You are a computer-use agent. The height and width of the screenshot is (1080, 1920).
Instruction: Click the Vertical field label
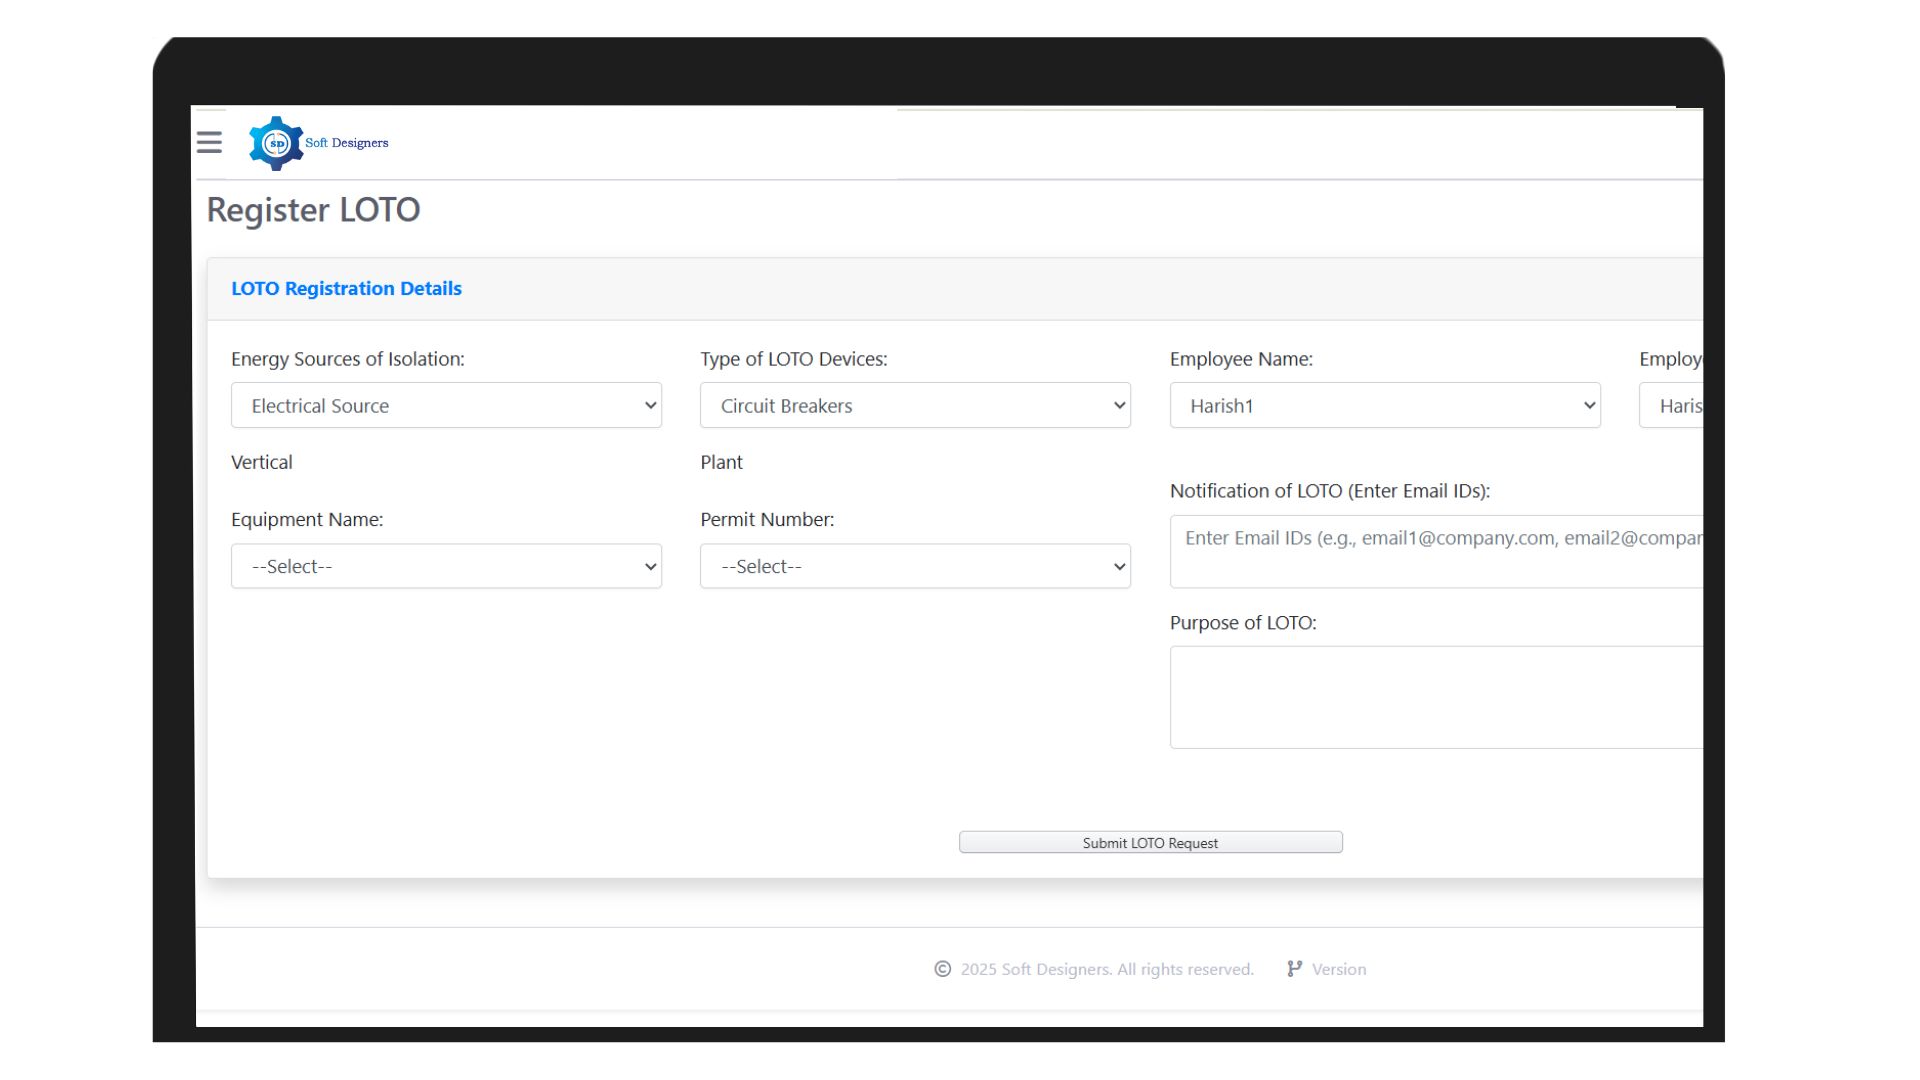coord(262,462)
